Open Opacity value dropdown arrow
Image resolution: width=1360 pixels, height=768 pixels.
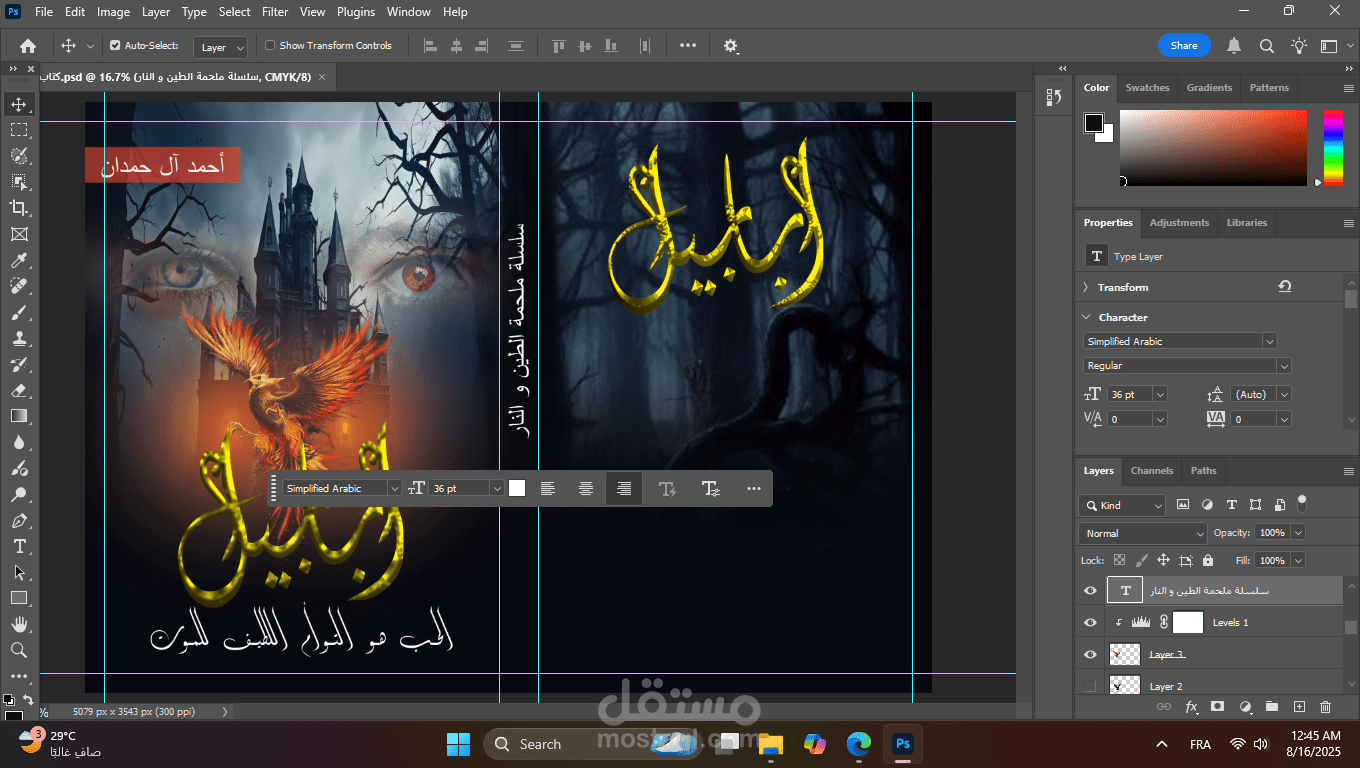point(1298,533)
